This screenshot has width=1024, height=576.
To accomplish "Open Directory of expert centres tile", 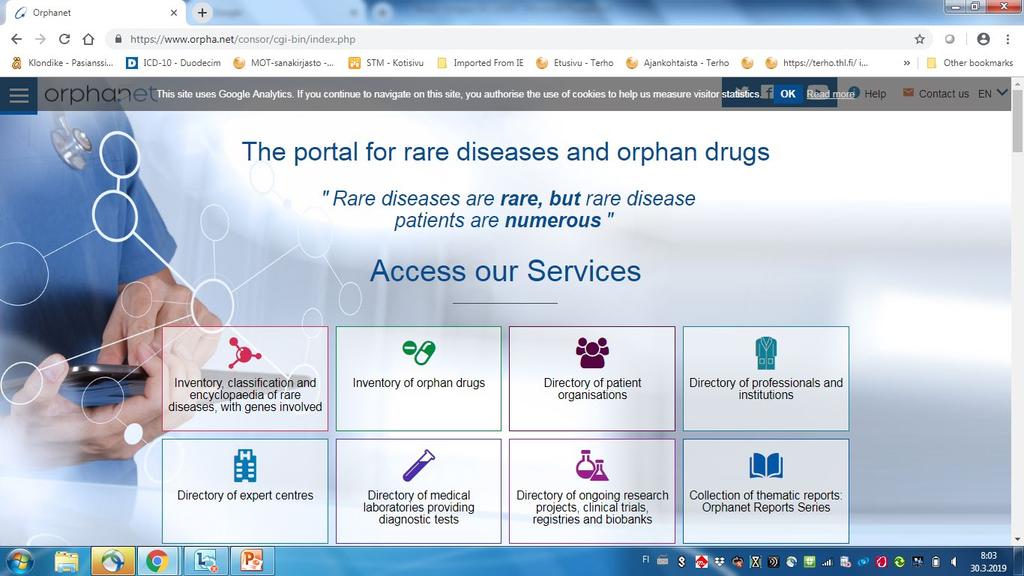I will [x=245, y=491].
